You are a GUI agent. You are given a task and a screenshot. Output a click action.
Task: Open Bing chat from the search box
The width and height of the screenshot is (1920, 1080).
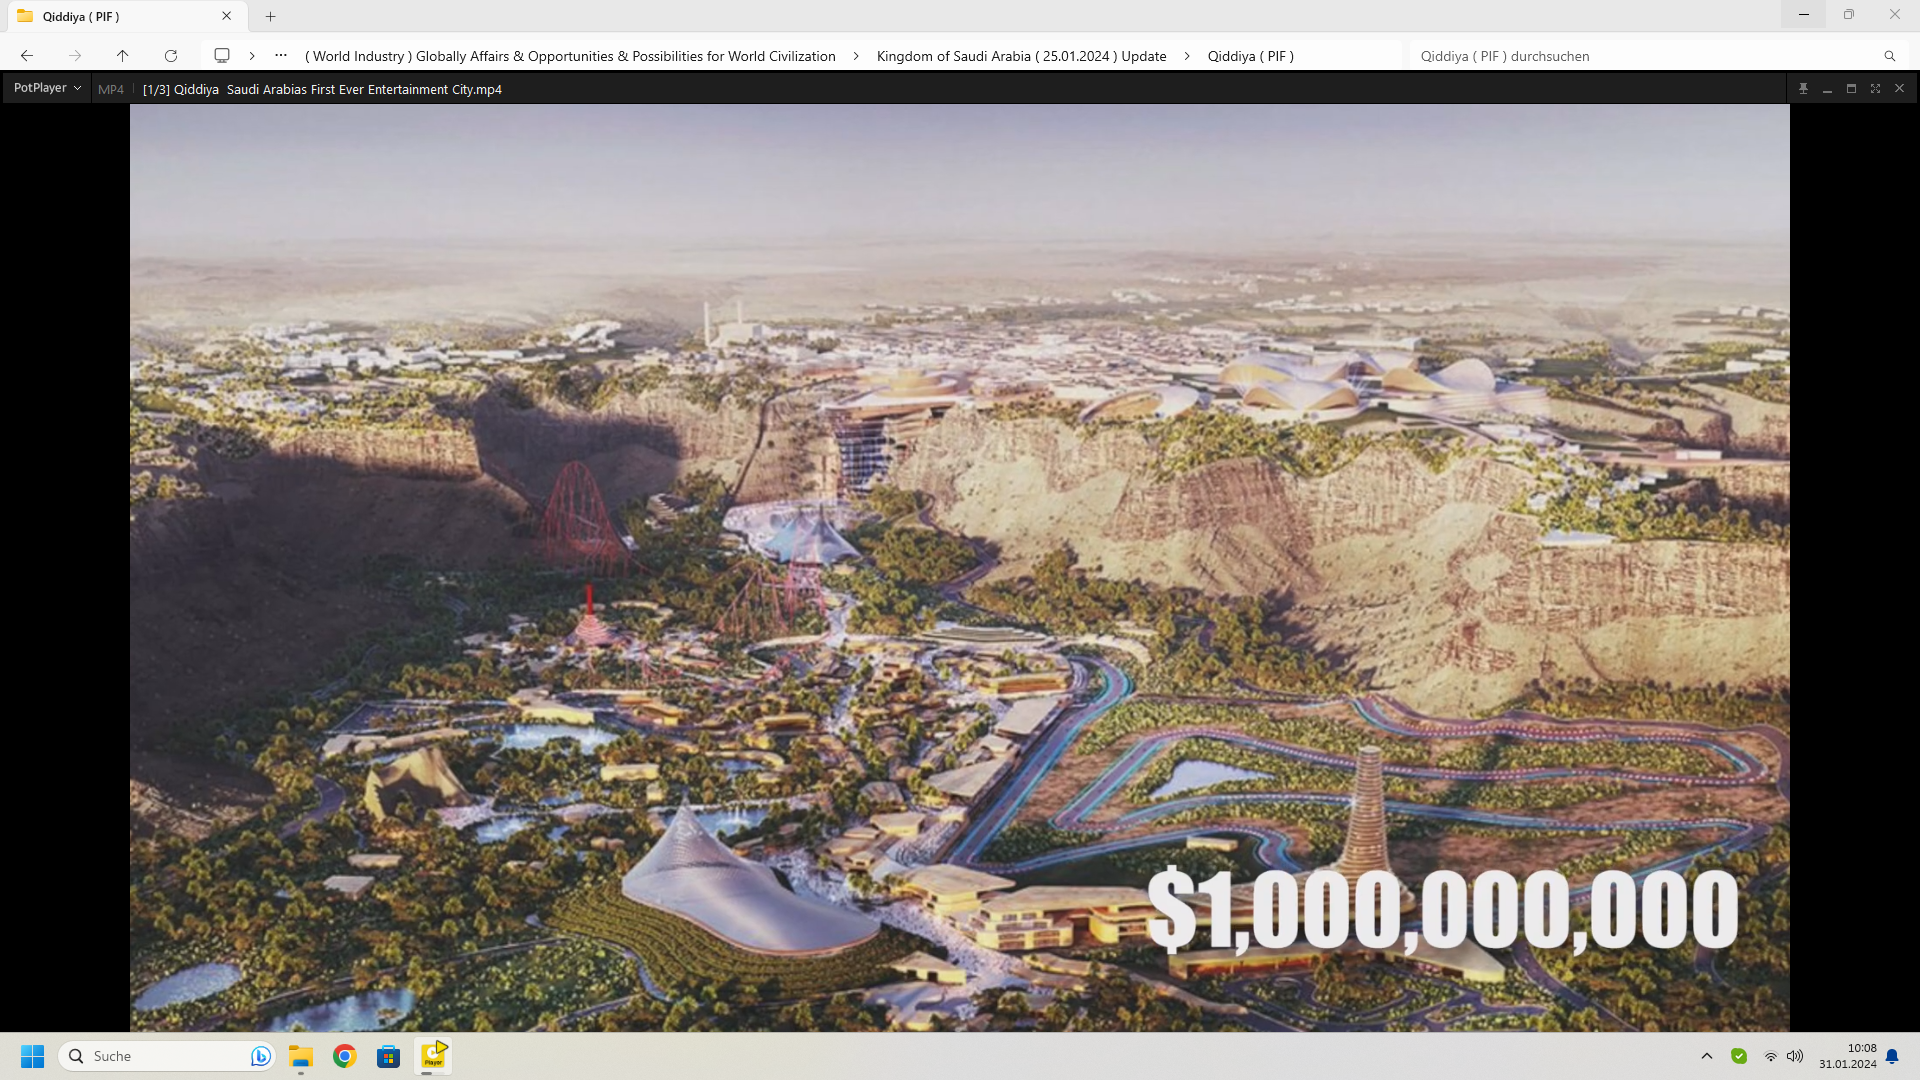coord(260,1056)
